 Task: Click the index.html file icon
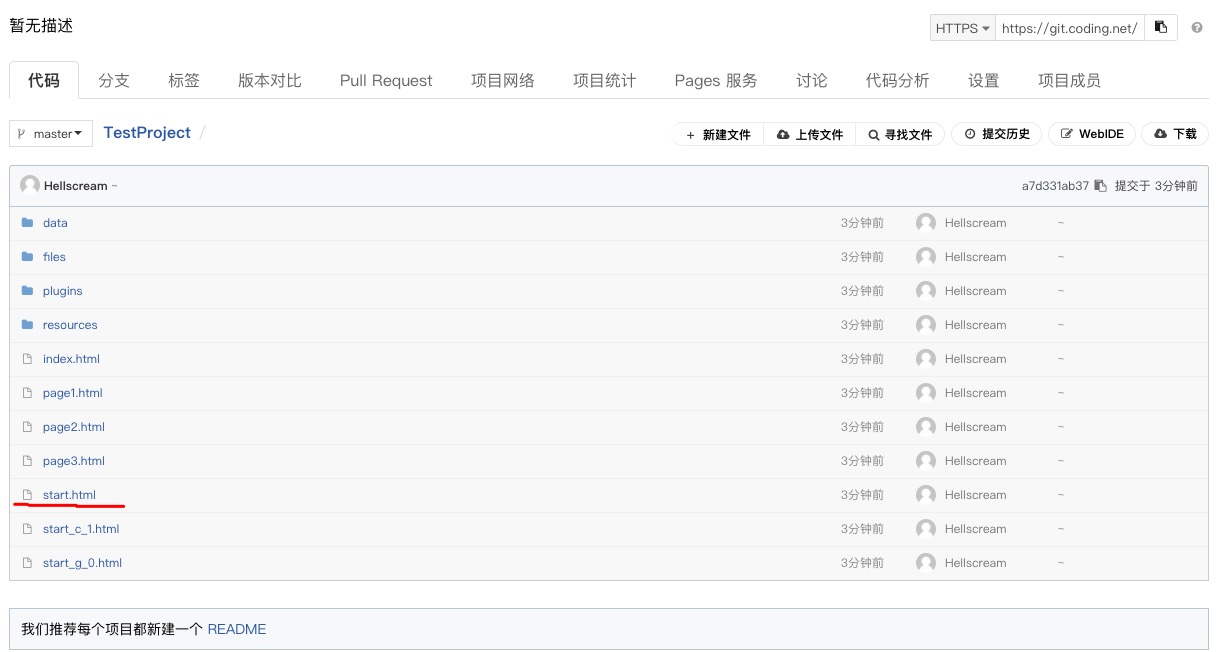28,359
